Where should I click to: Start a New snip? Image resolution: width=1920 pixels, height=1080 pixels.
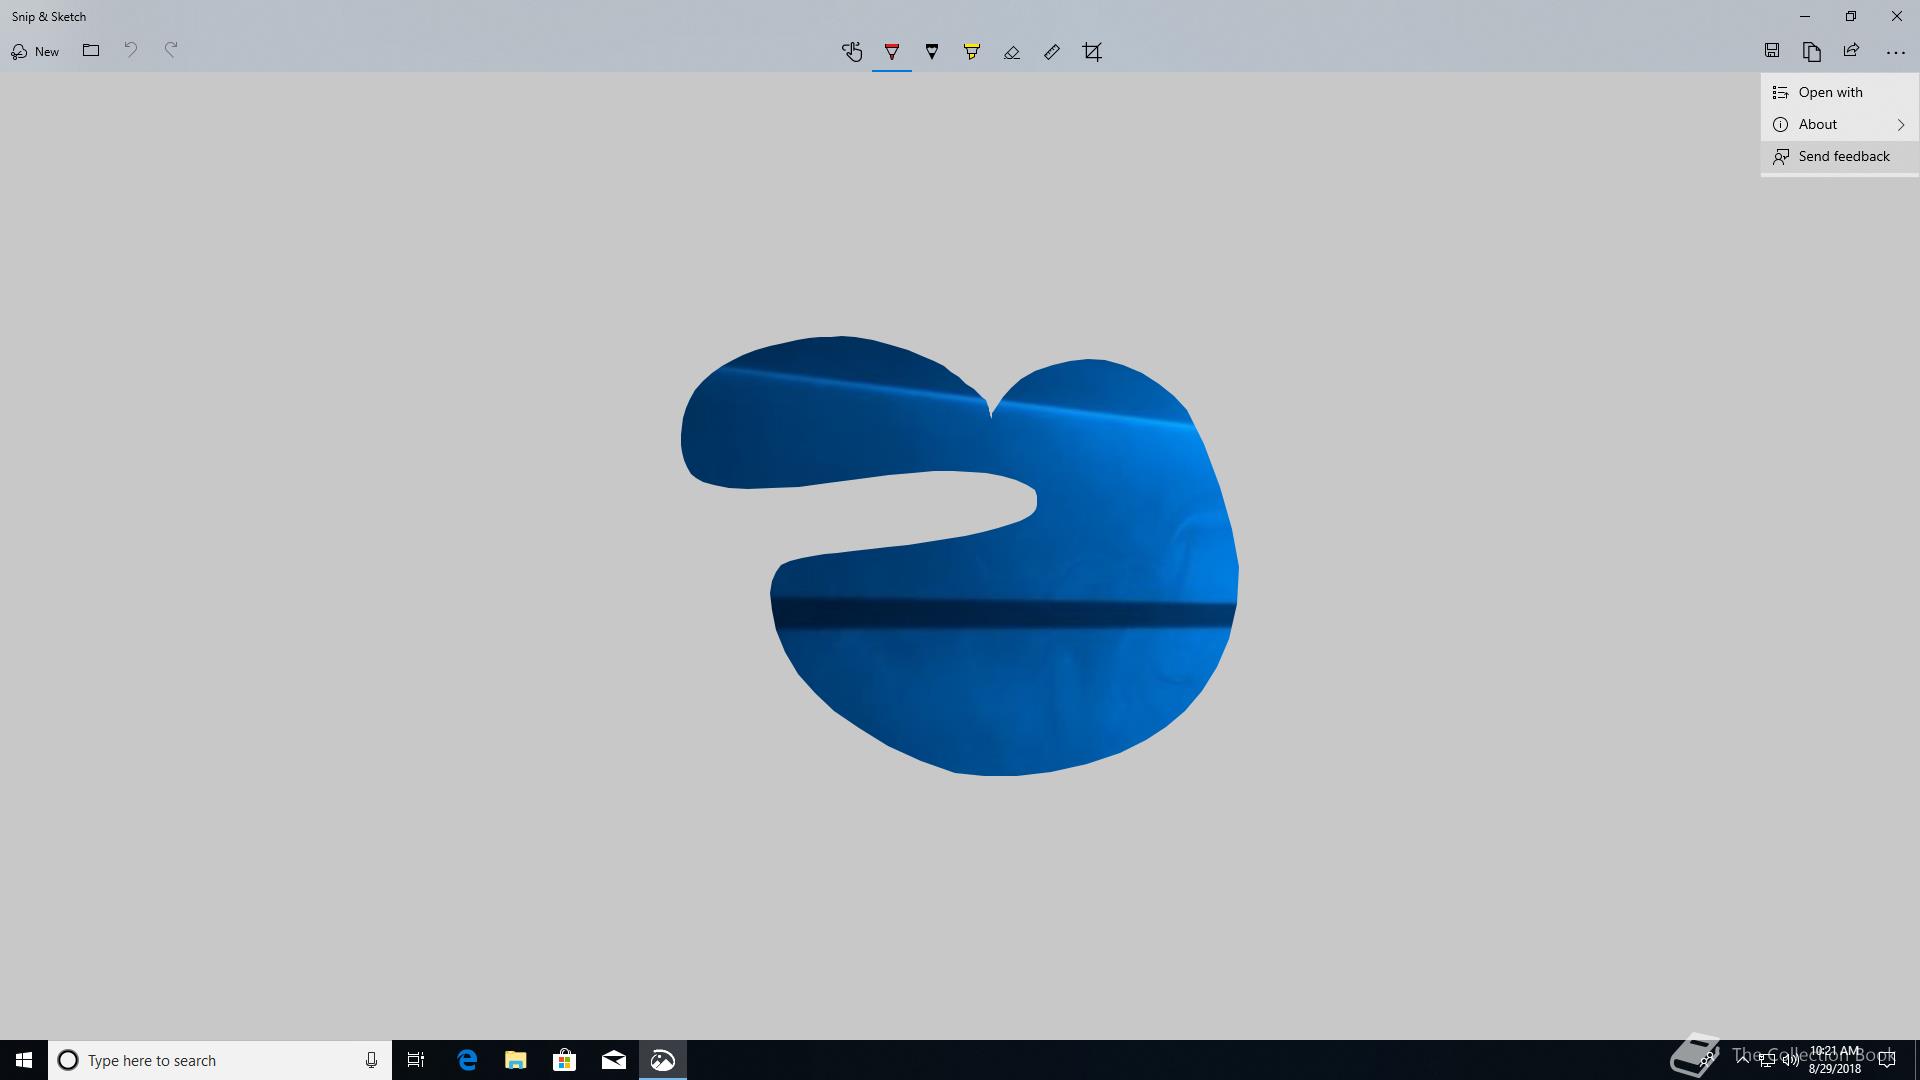tap(35, 51)
